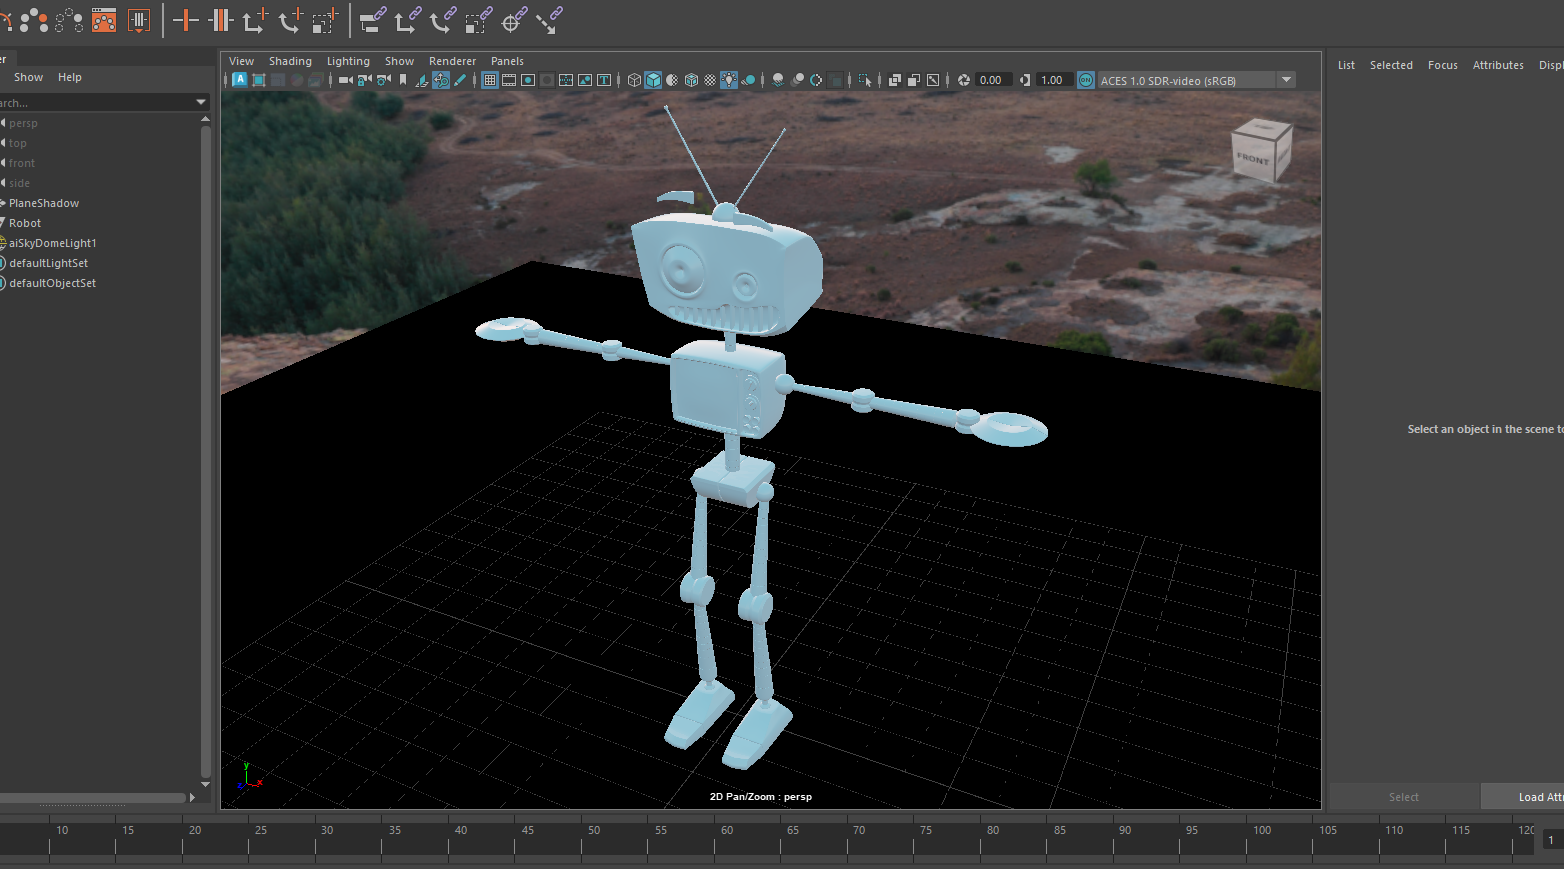Click the orange-framed bars shelf icon
This screenshot has width=1564, height=869.
(139, 20)
